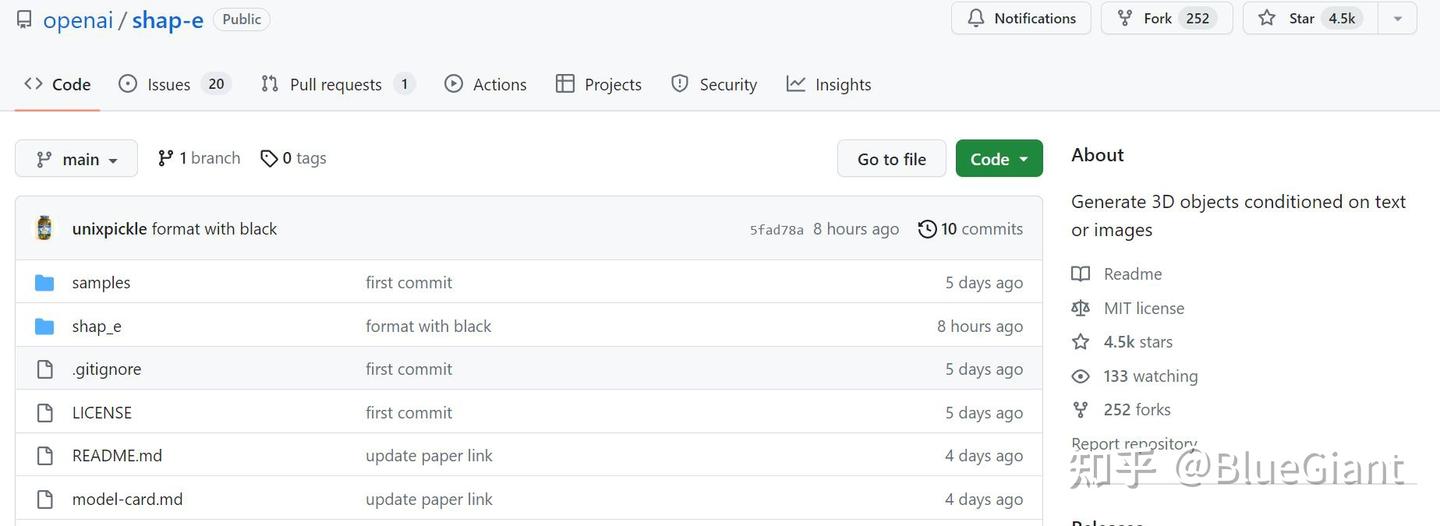Screen dimensions: 1440x526
Task: Open the main branch dropdown
Action: pos(77,159)
